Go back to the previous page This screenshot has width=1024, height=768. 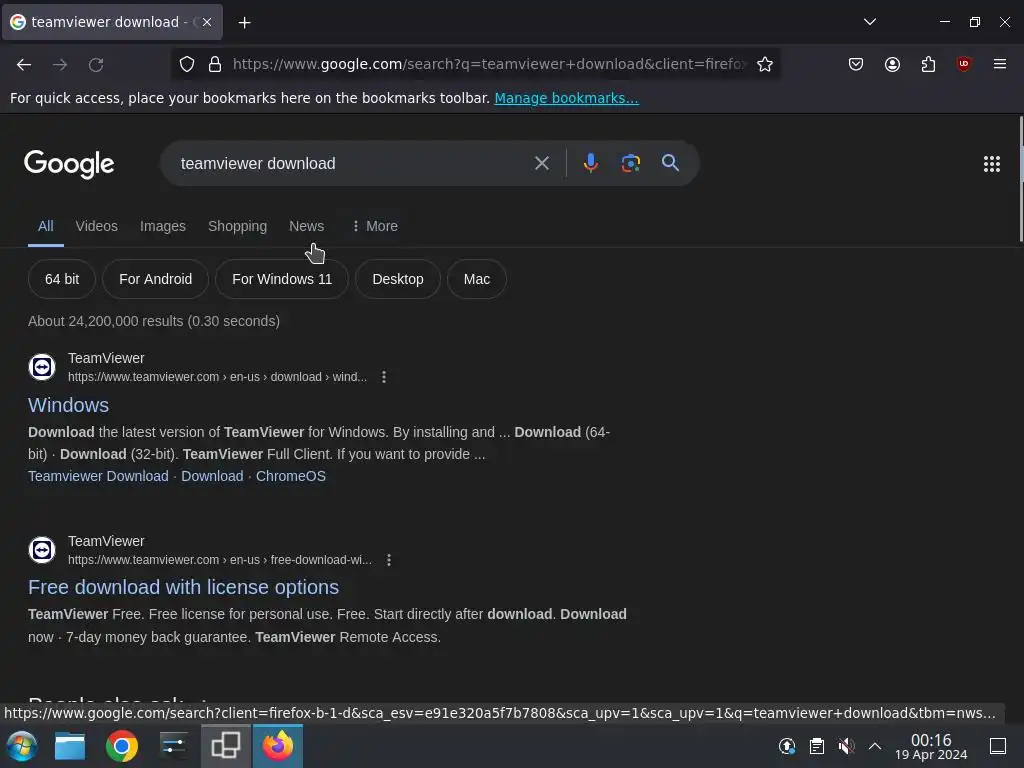(24, 64)
